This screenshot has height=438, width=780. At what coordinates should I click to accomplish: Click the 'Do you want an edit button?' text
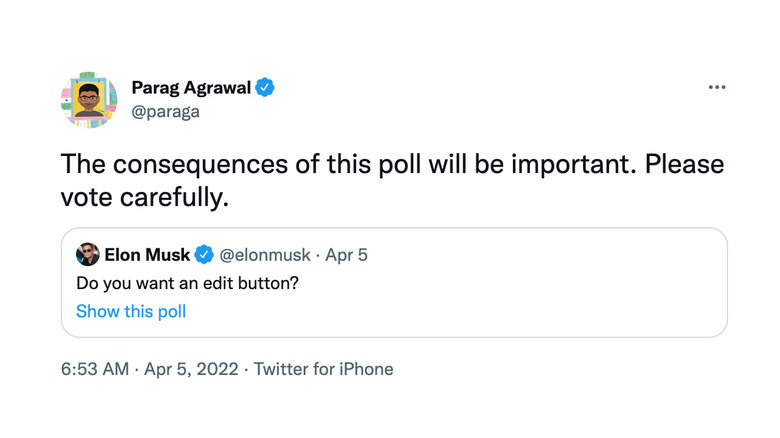tap(188, 283)
